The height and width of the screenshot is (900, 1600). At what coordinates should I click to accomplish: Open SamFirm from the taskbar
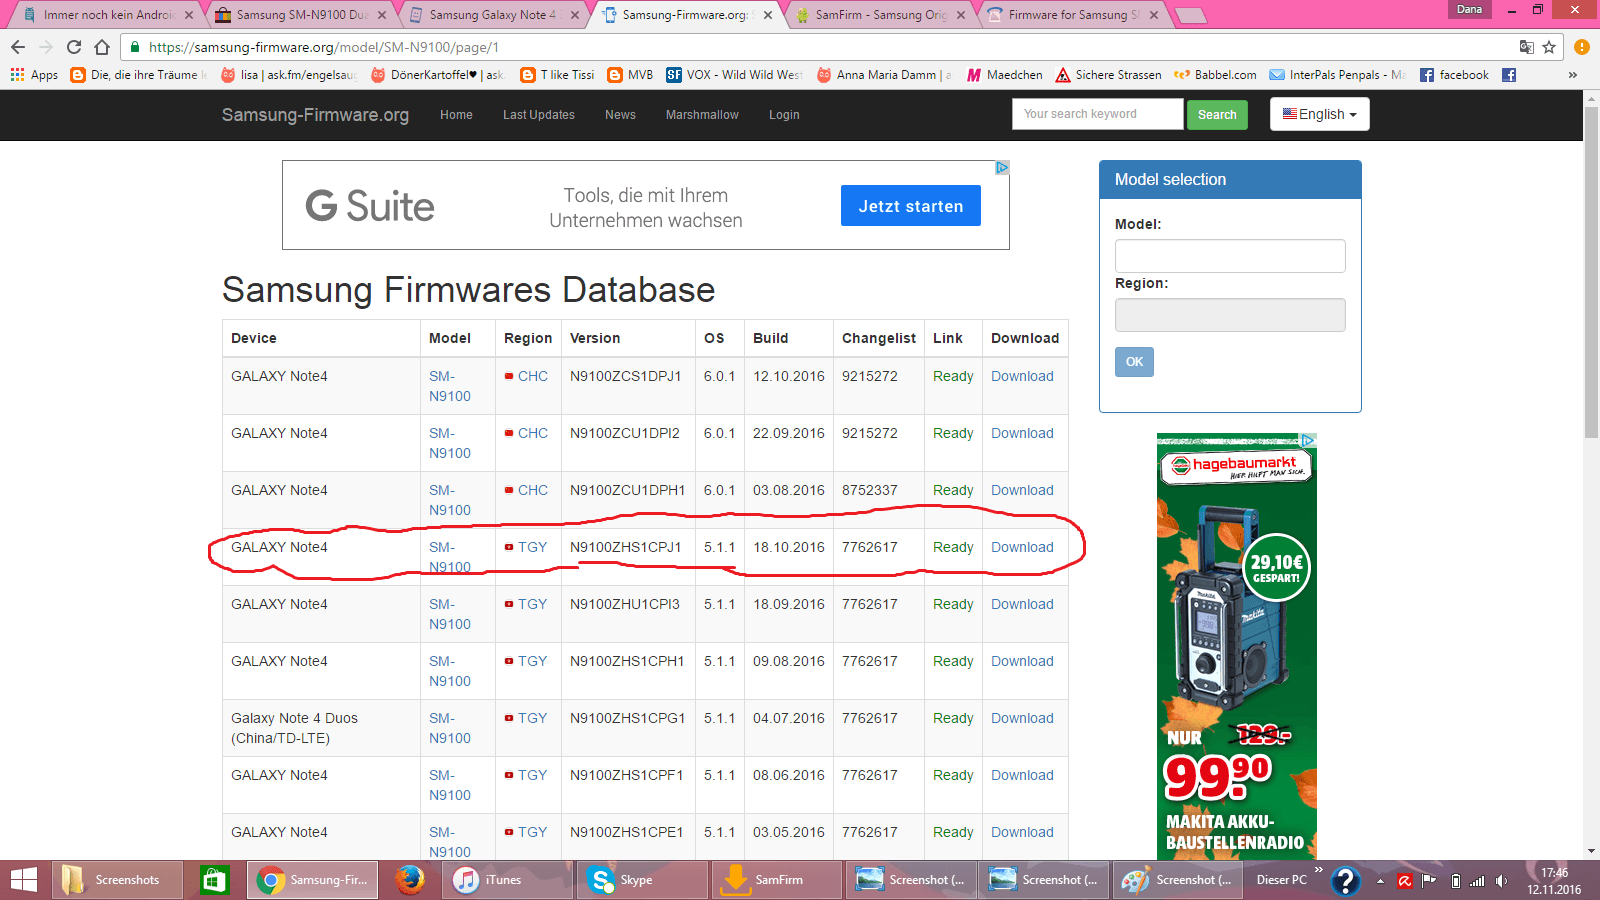click(776, 880)
